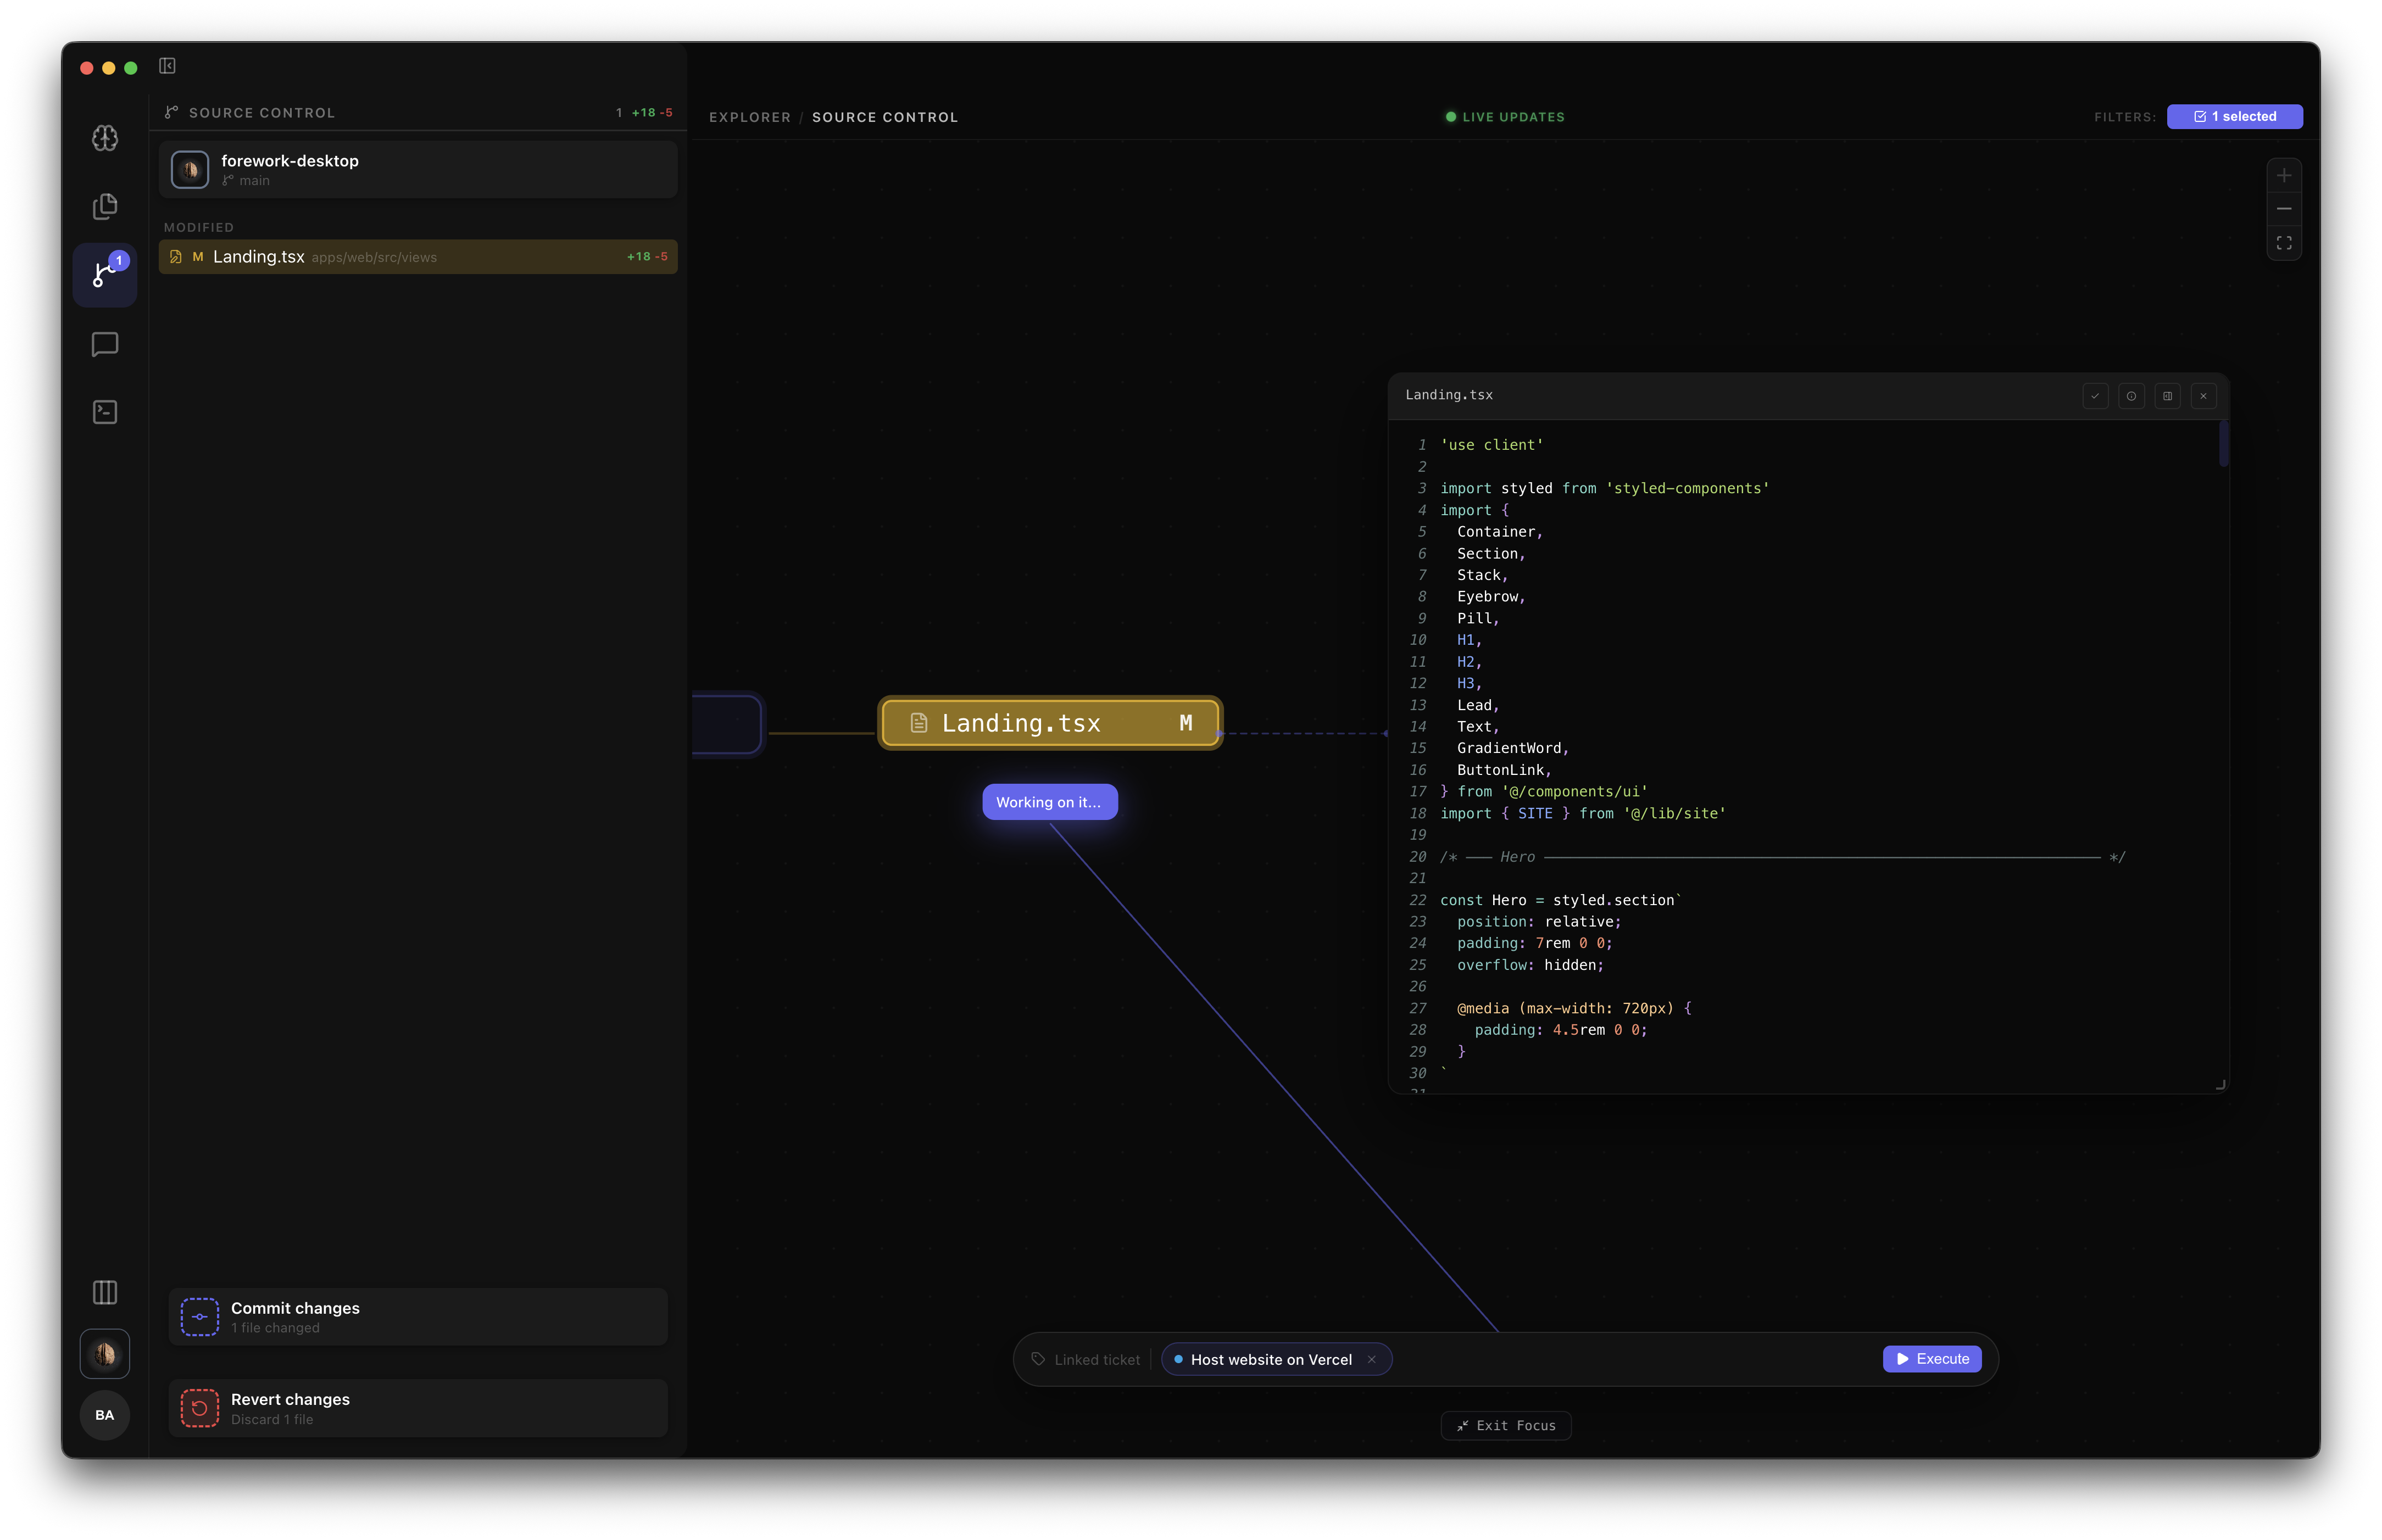Click Exit Focus button
Image resolution: width=2382 pixels, height=1540 pixels.
coord(1505,1425)
